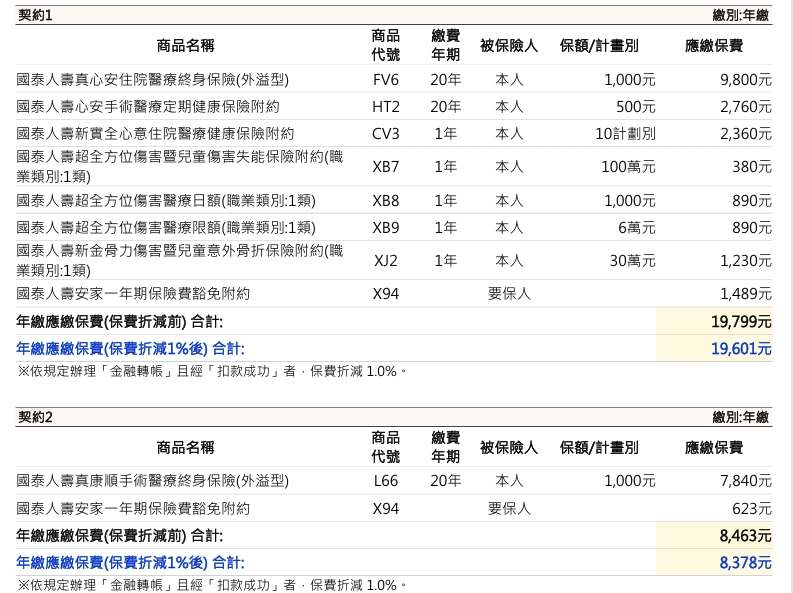The image size is (793, 593).
Task: Click product code FV6
Action: (x=385, y=80)
